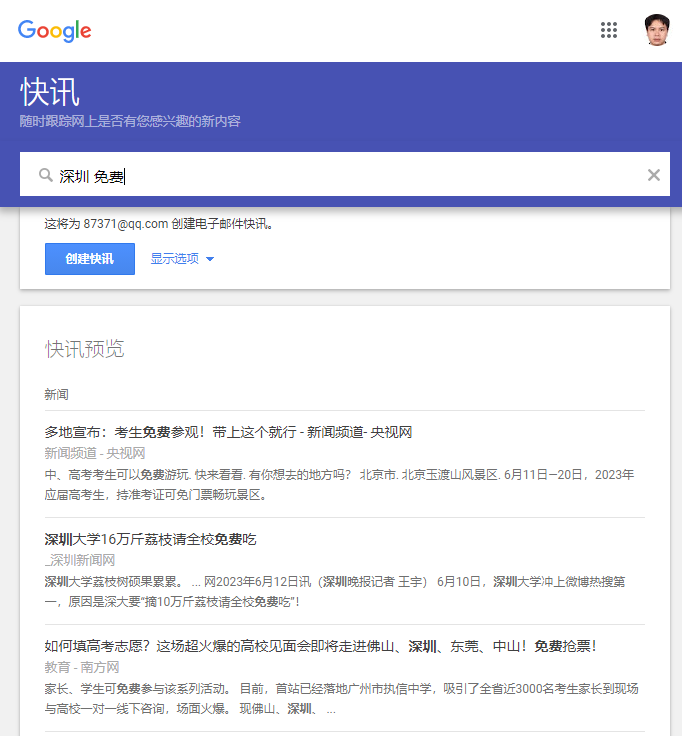
Task: Expand 显示选项 options
Action: coord(182,259)
